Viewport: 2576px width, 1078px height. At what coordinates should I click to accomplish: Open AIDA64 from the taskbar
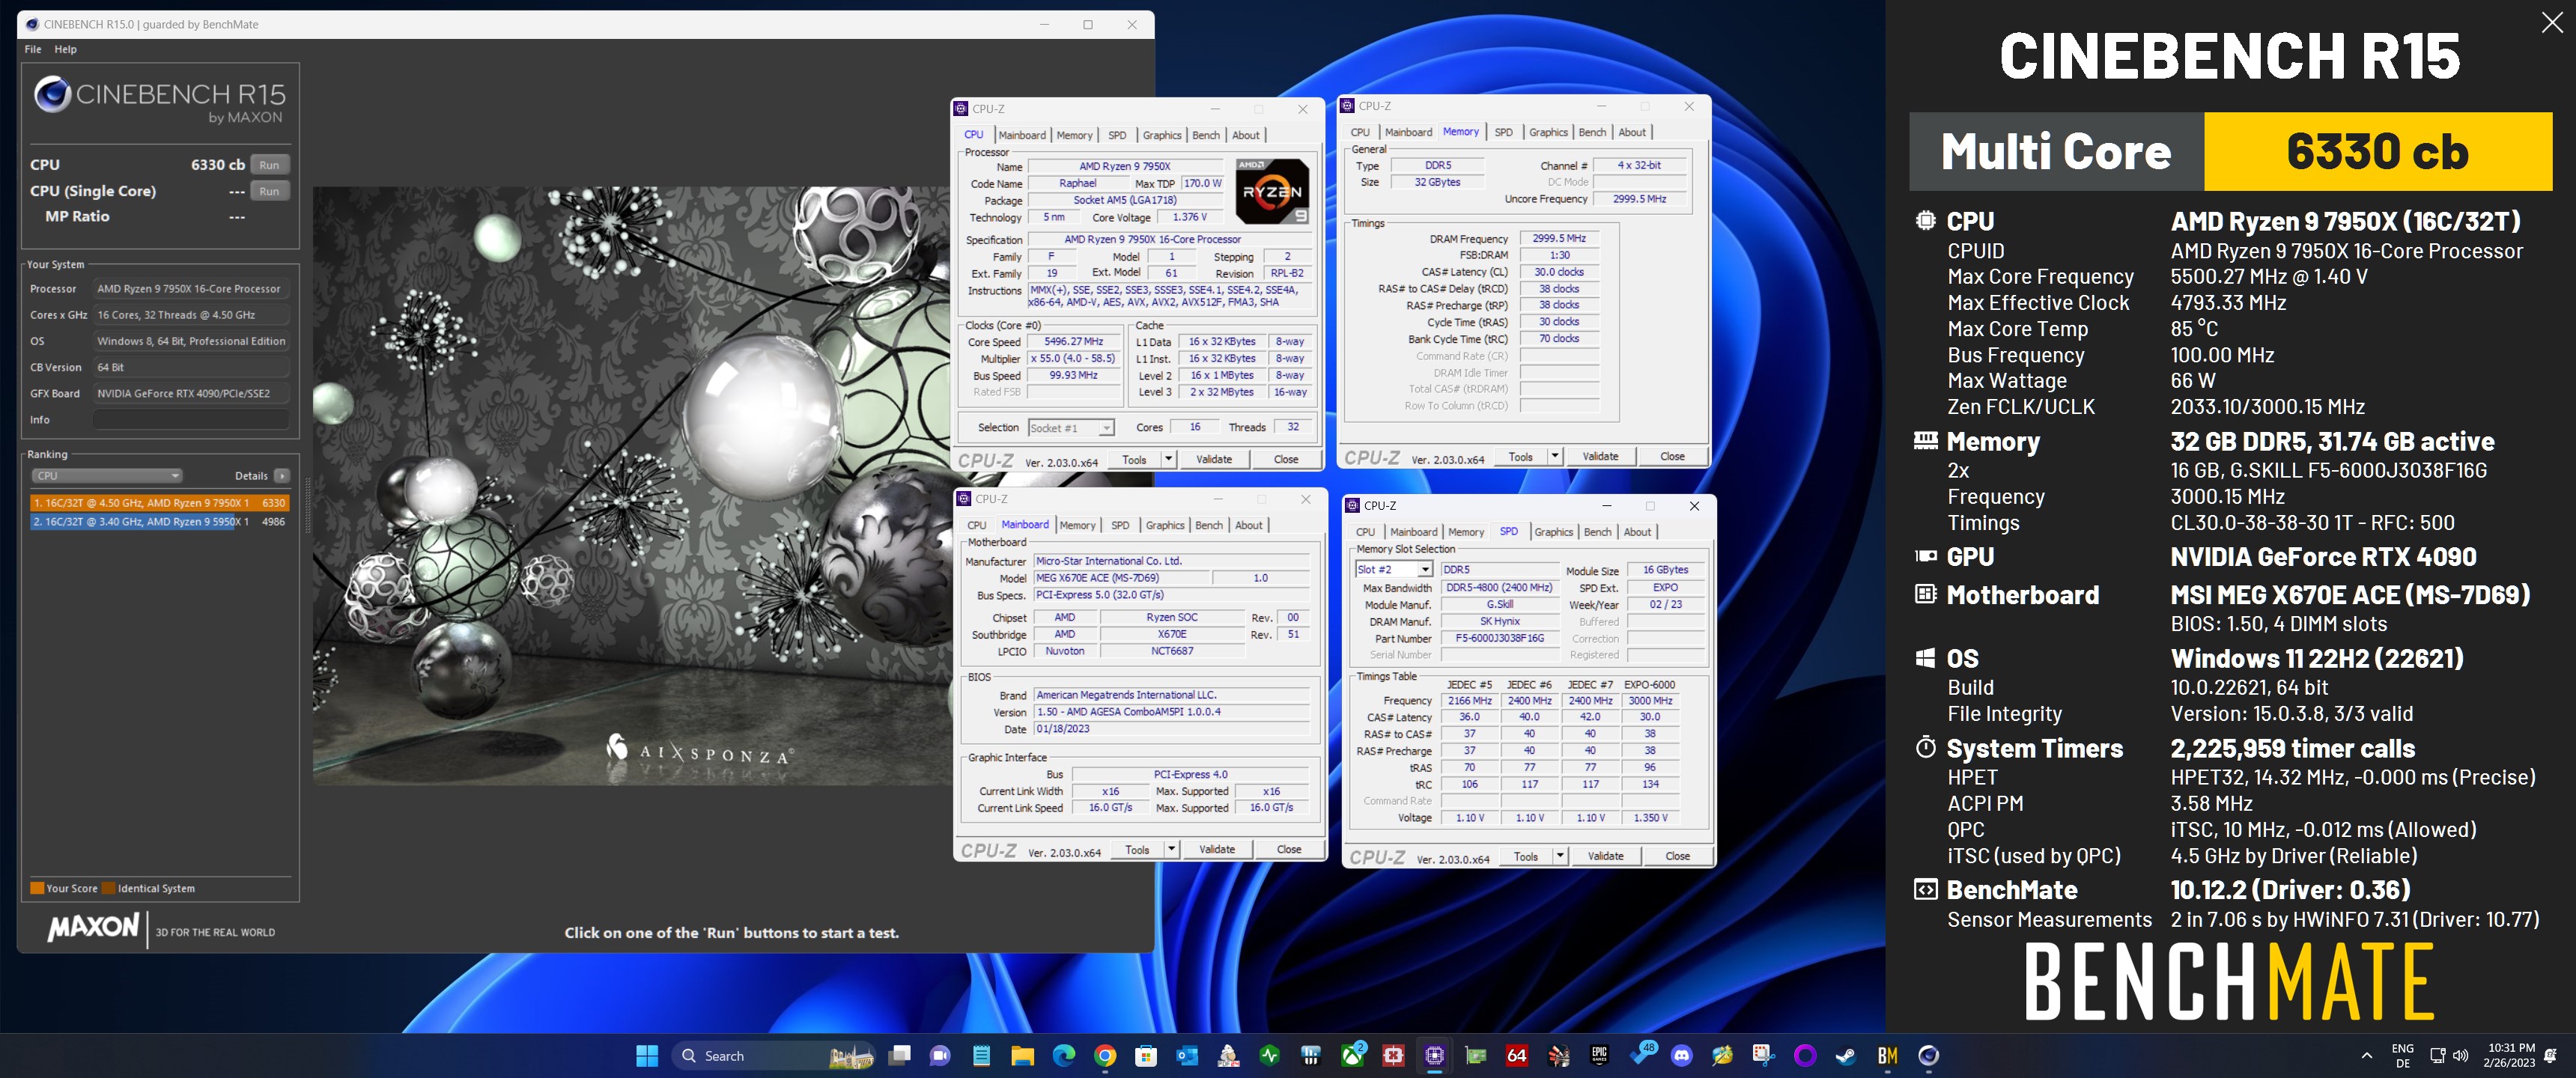click(1517, 1055)
